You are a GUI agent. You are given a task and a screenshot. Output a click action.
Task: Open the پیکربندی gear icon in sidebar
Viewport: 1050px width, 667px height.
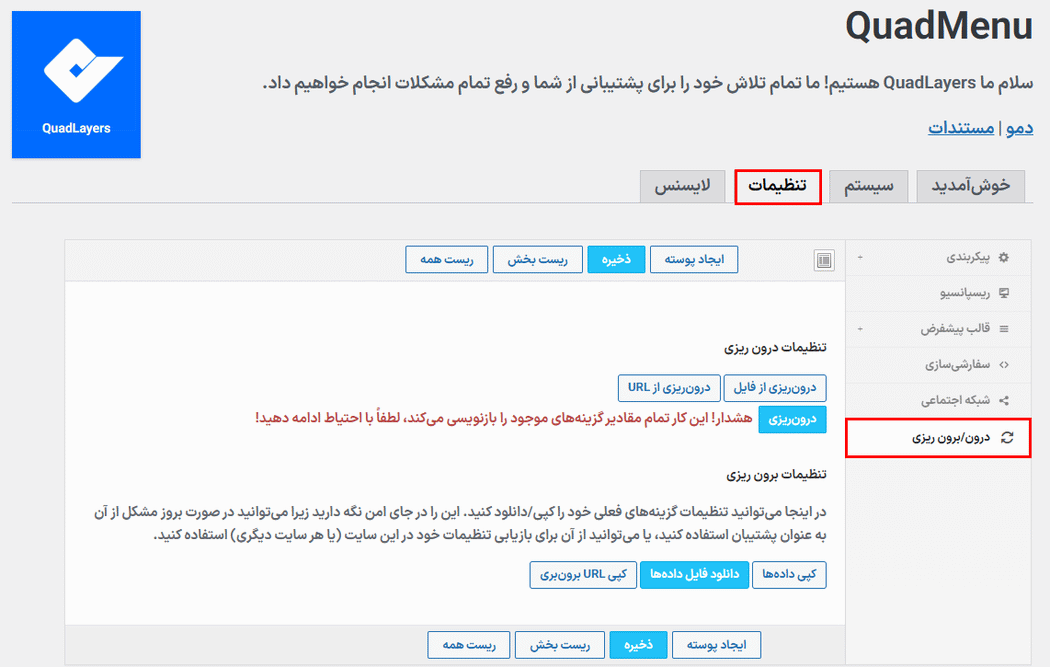point(1004,257)
